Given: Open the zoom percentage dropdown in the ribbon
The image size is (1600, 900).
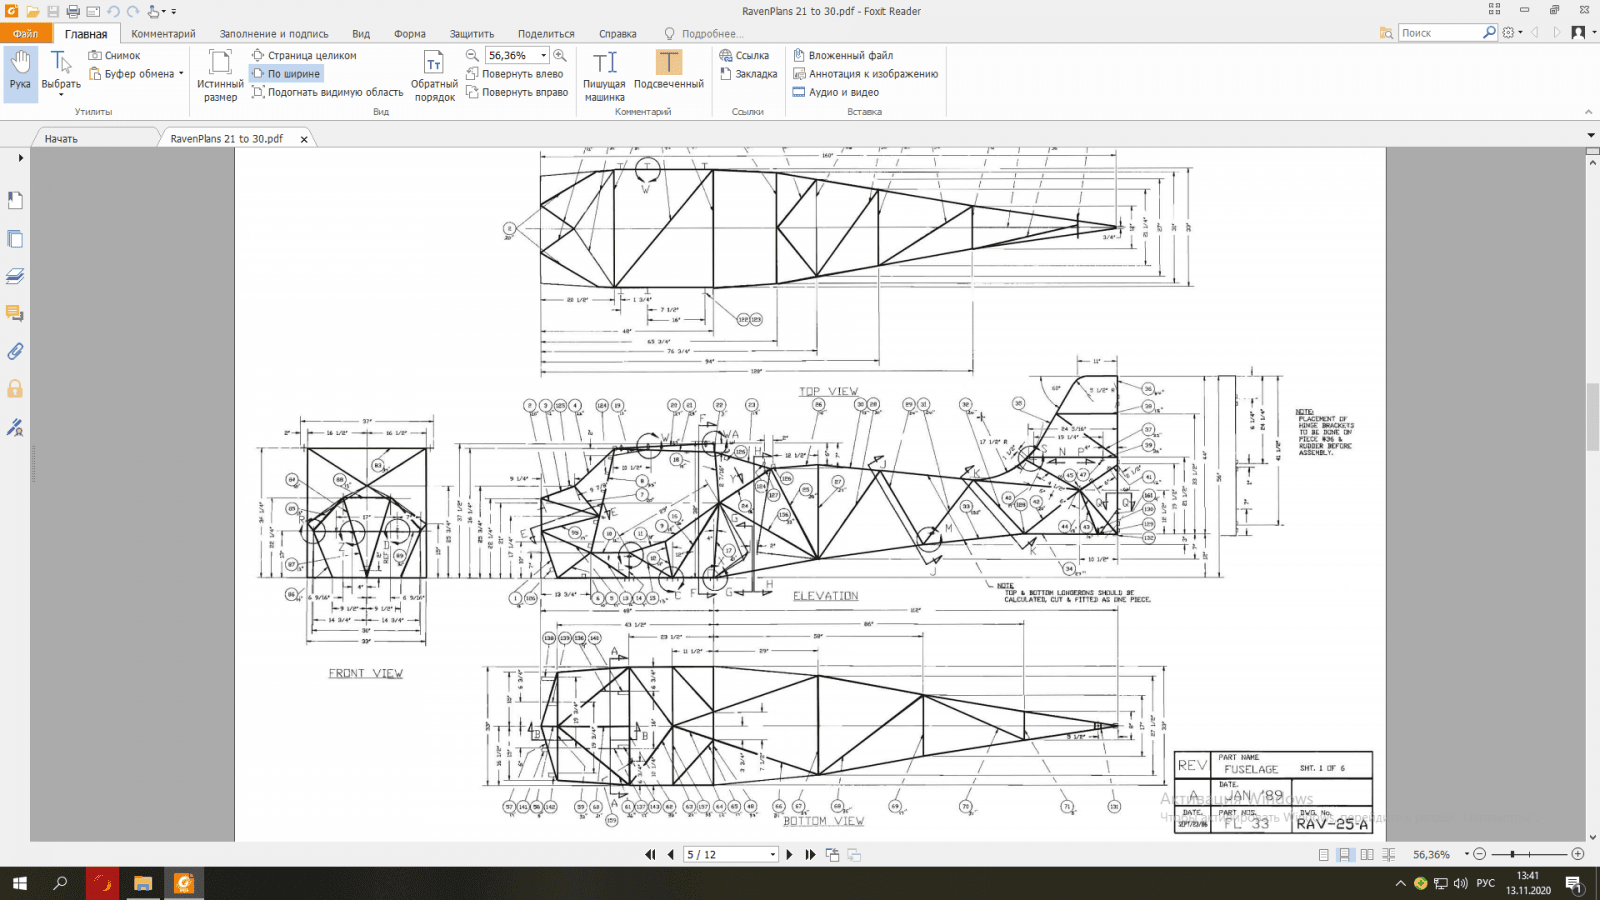Looking at the screenshot, I should pos(544,56).
